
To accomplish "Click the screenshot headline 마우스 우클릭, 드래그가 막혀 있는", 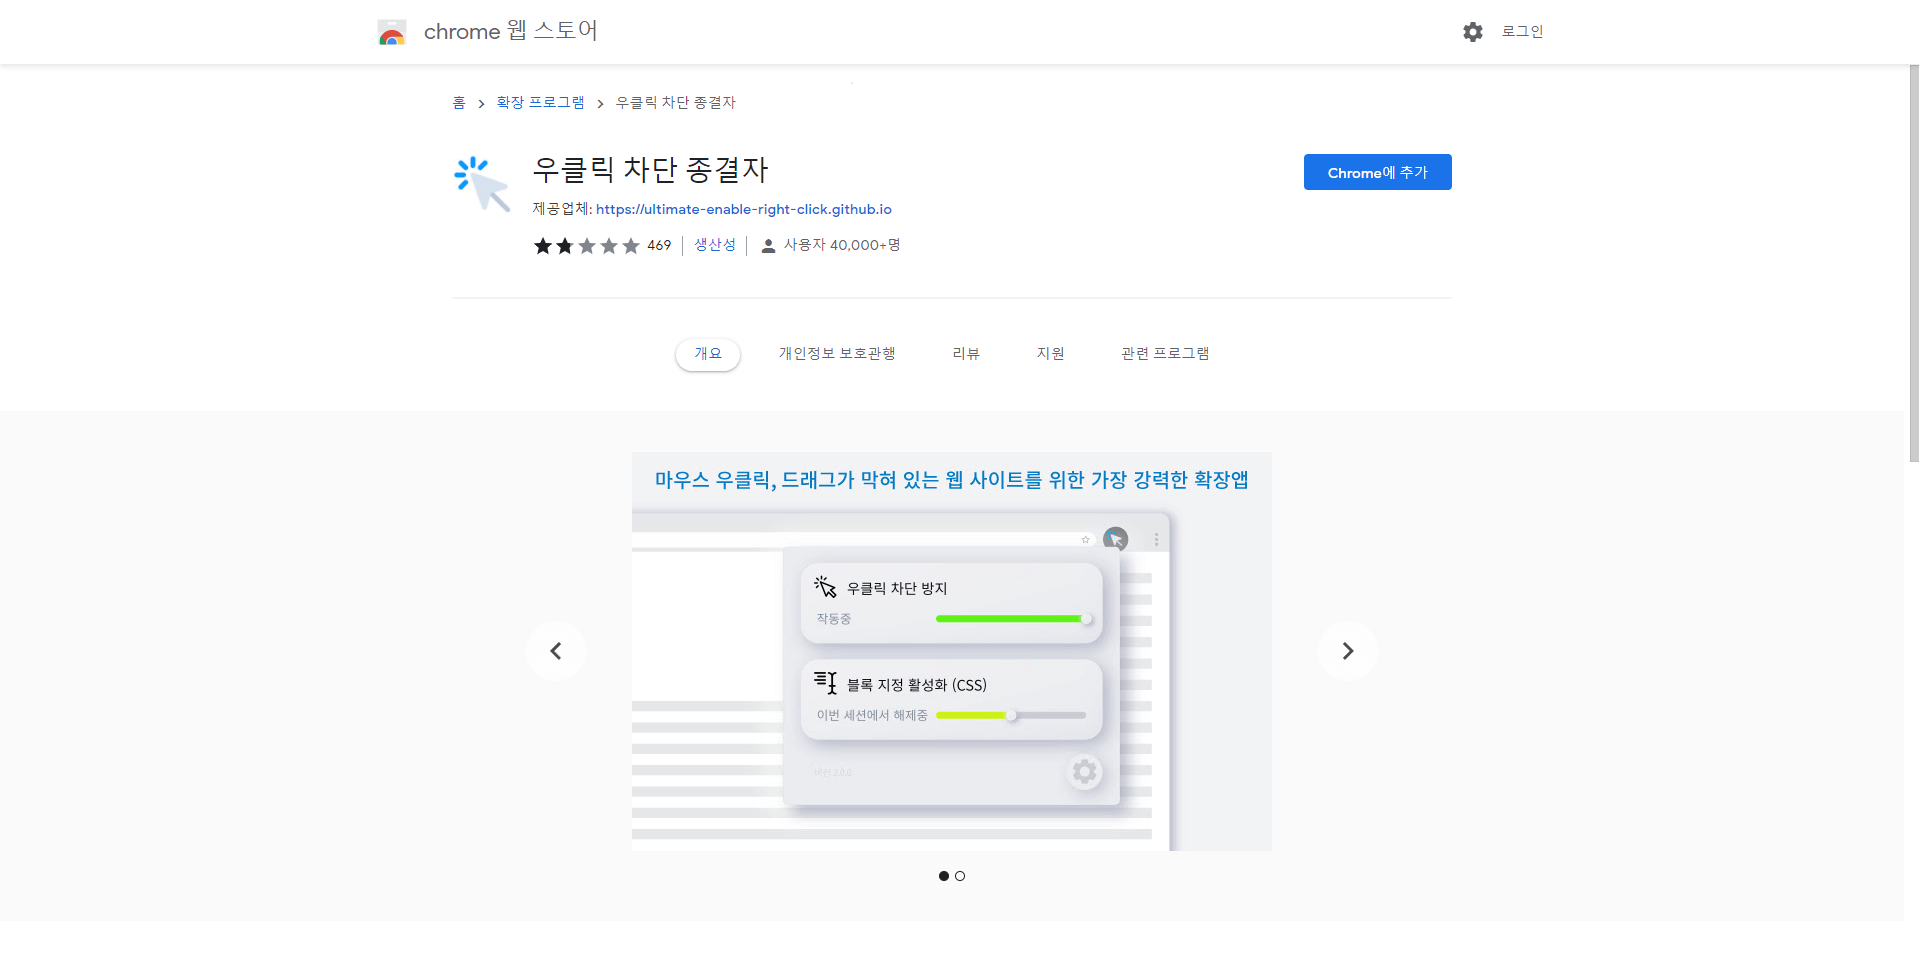I will (x=951, y=480).
